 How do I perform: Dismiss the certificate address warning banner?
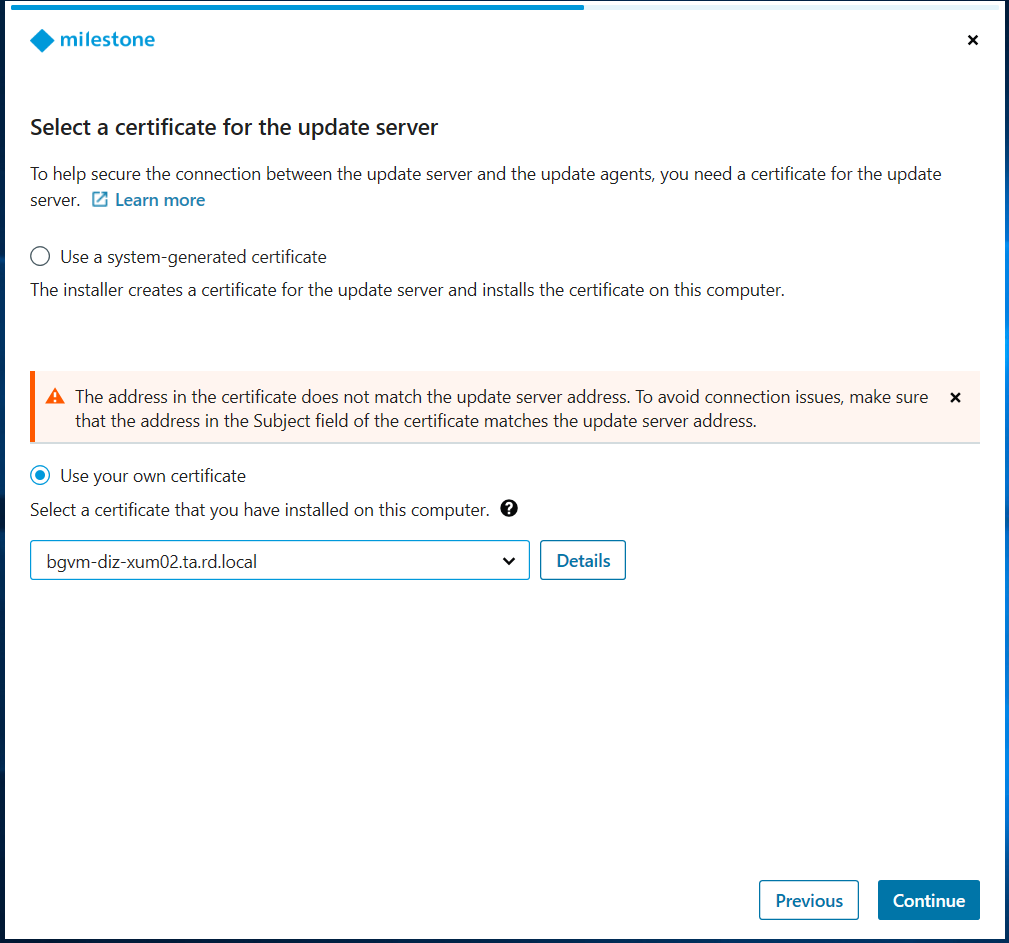955,397
